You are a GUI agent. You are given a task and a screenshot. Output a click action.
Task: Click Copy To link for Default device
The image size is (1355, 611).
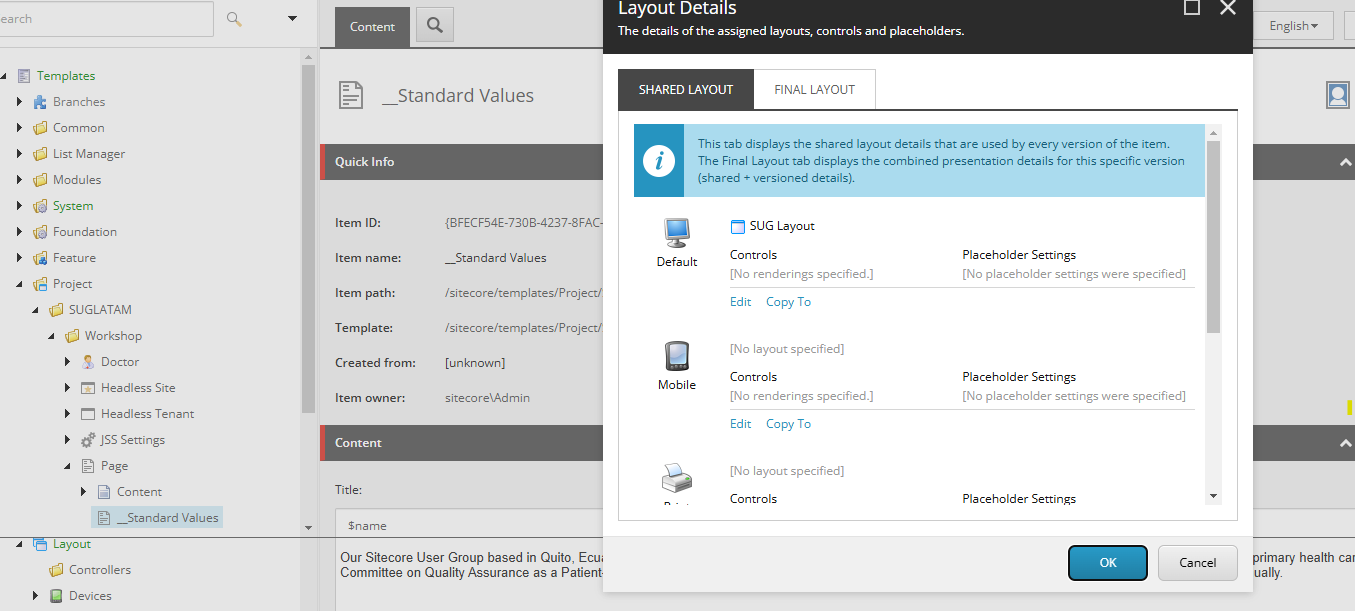click(788, 302)
